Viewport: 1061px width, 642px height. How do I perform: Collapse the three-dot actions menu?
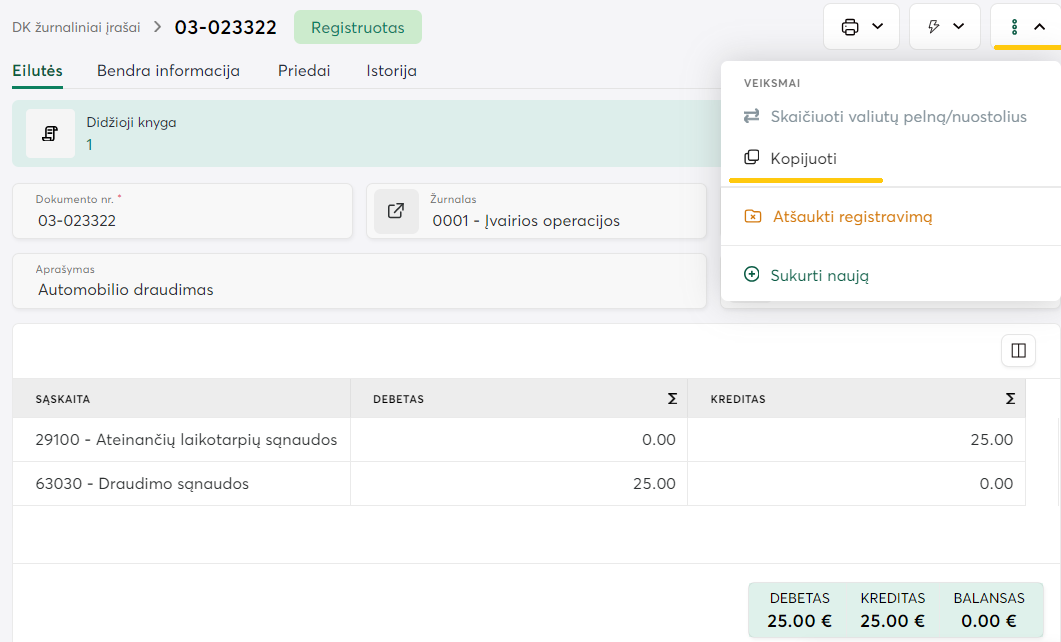coord(1026,27)
